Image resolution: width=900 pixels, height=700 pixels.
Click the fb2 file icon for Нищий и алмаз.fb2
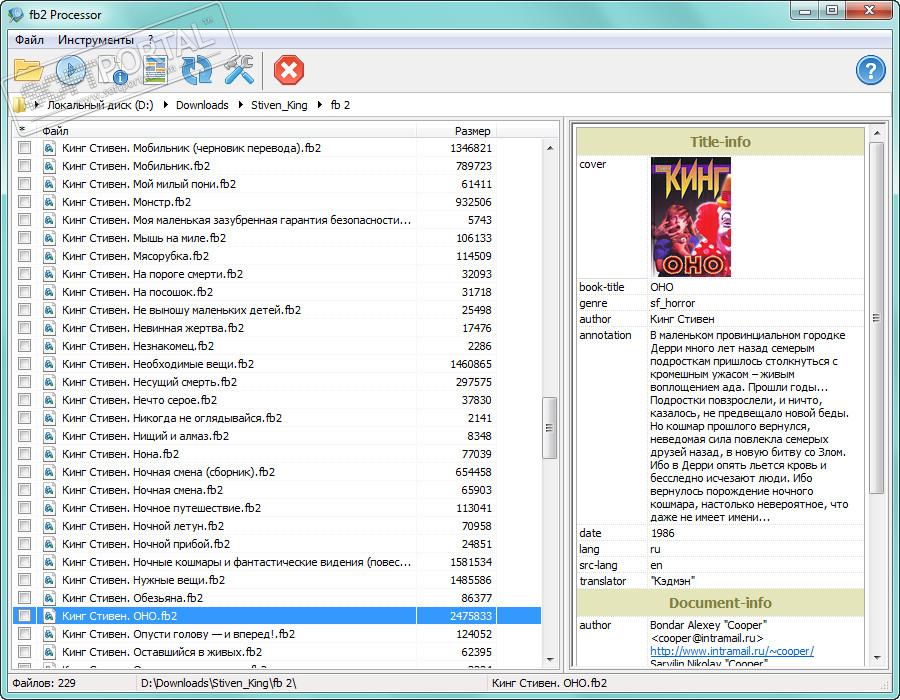49,436
